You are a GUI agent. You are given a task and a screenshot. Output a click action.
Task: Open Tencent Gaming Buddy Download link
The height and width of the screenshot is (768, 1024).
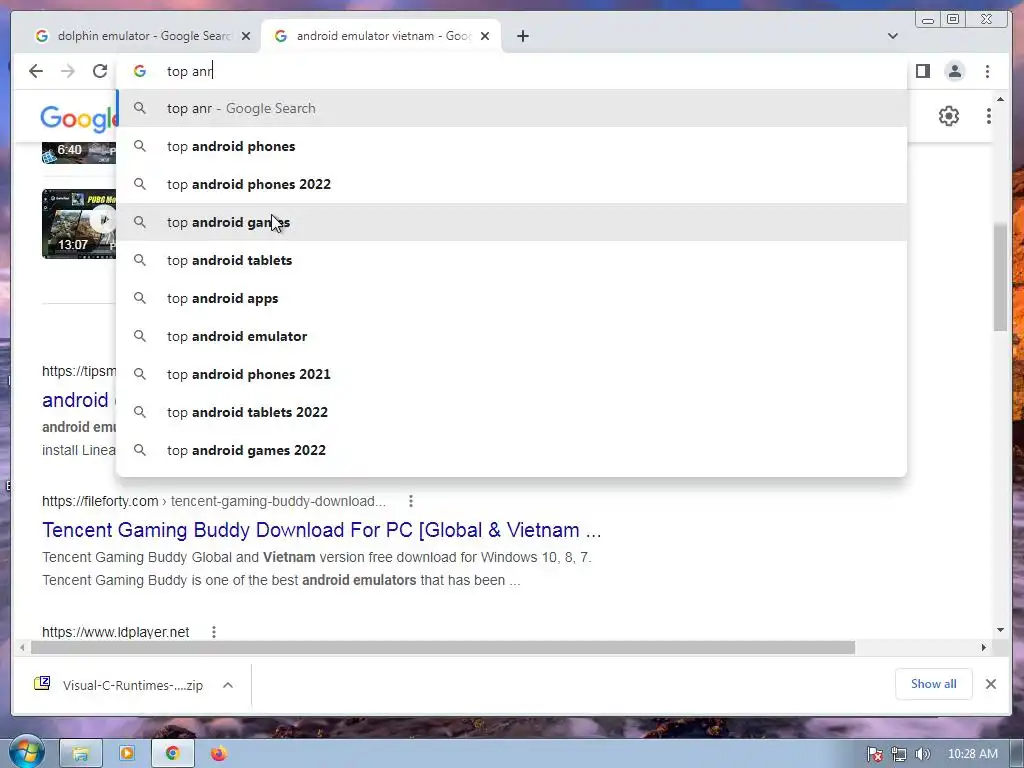click(x=321, y=530)
